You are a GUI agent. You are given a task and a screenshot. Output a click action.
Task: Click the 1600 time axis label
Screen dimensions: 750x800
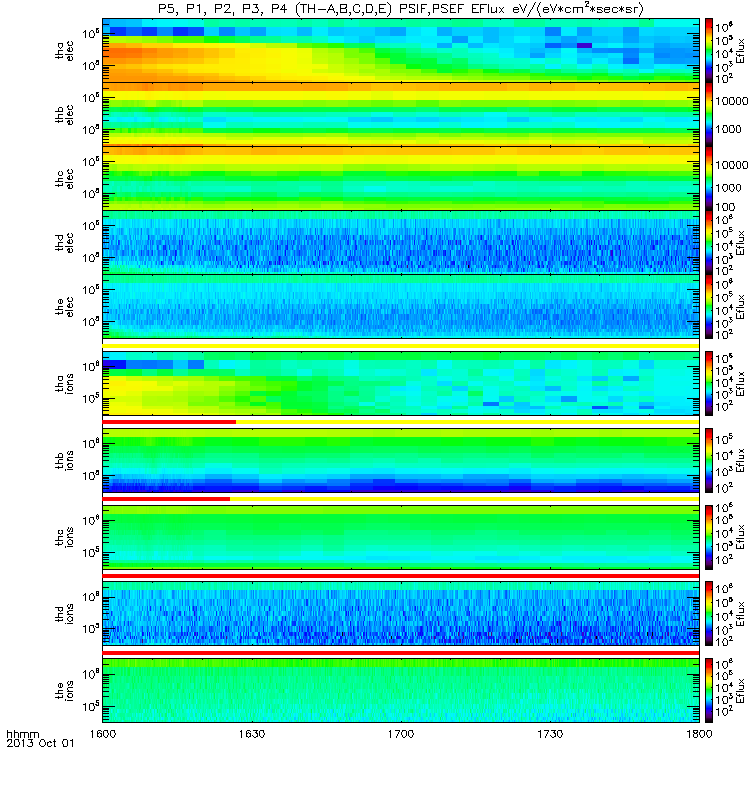tap(103, 734)
